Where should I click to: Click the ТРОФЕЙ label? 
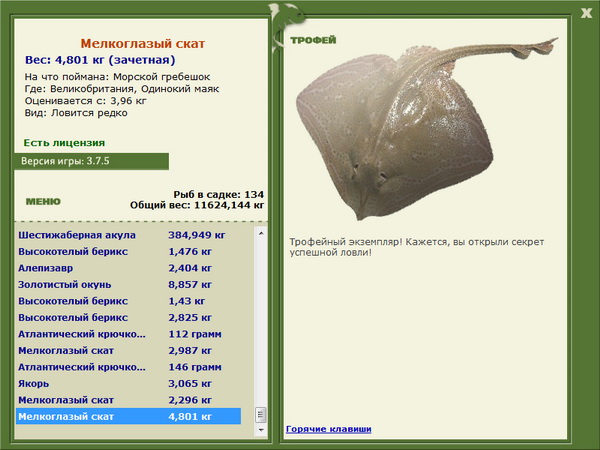click(x=313, y=40)
